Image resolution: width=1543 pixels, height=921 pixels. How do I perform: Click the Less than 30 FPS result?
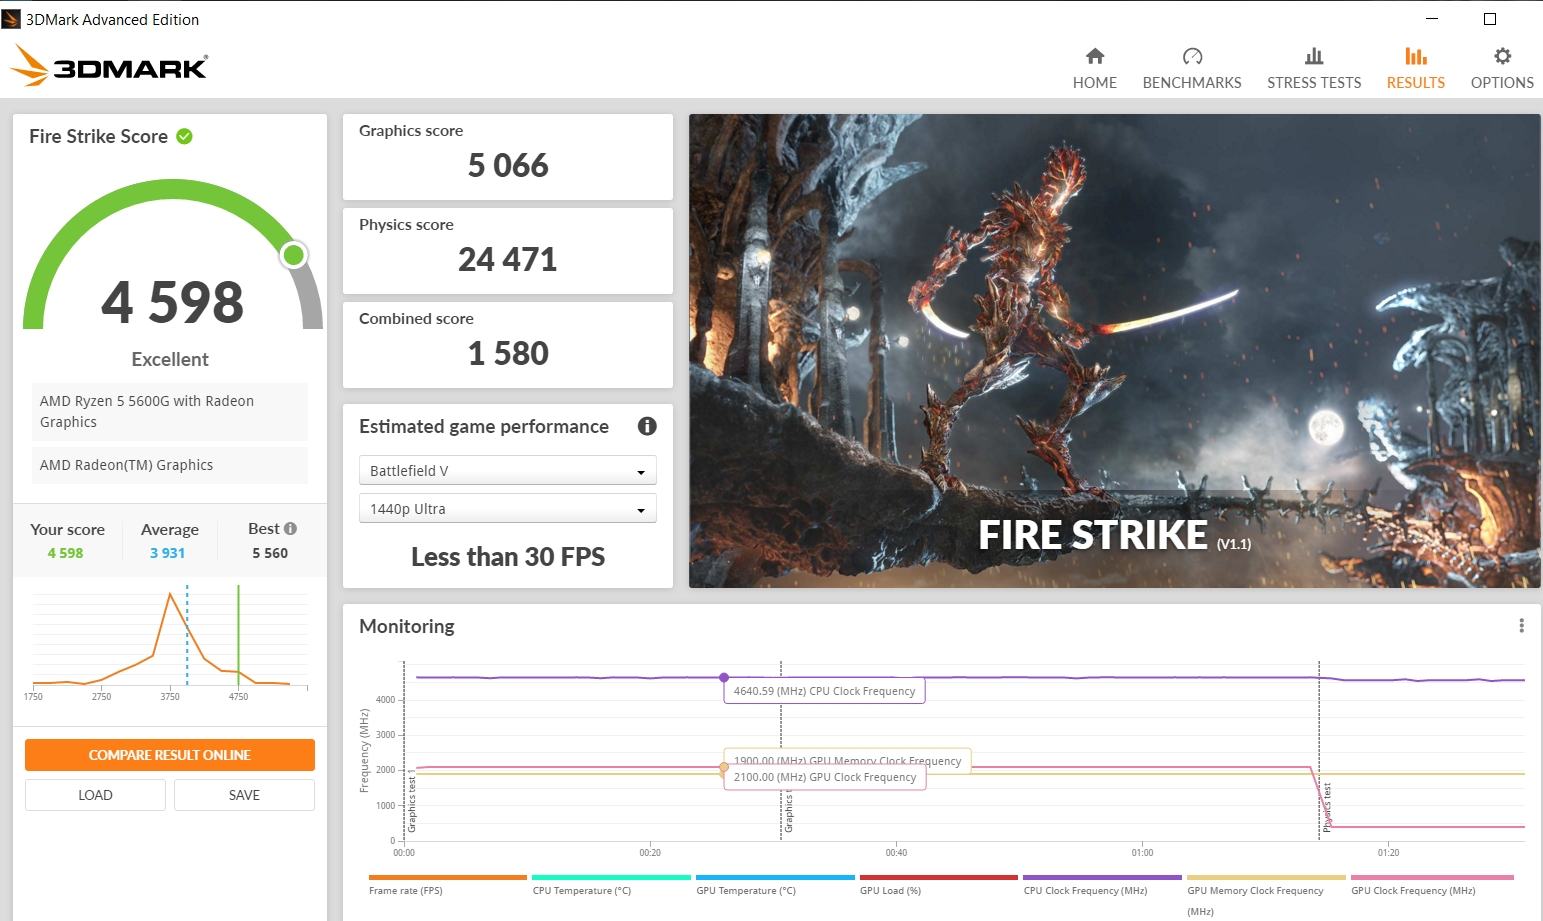pos(508,556)
